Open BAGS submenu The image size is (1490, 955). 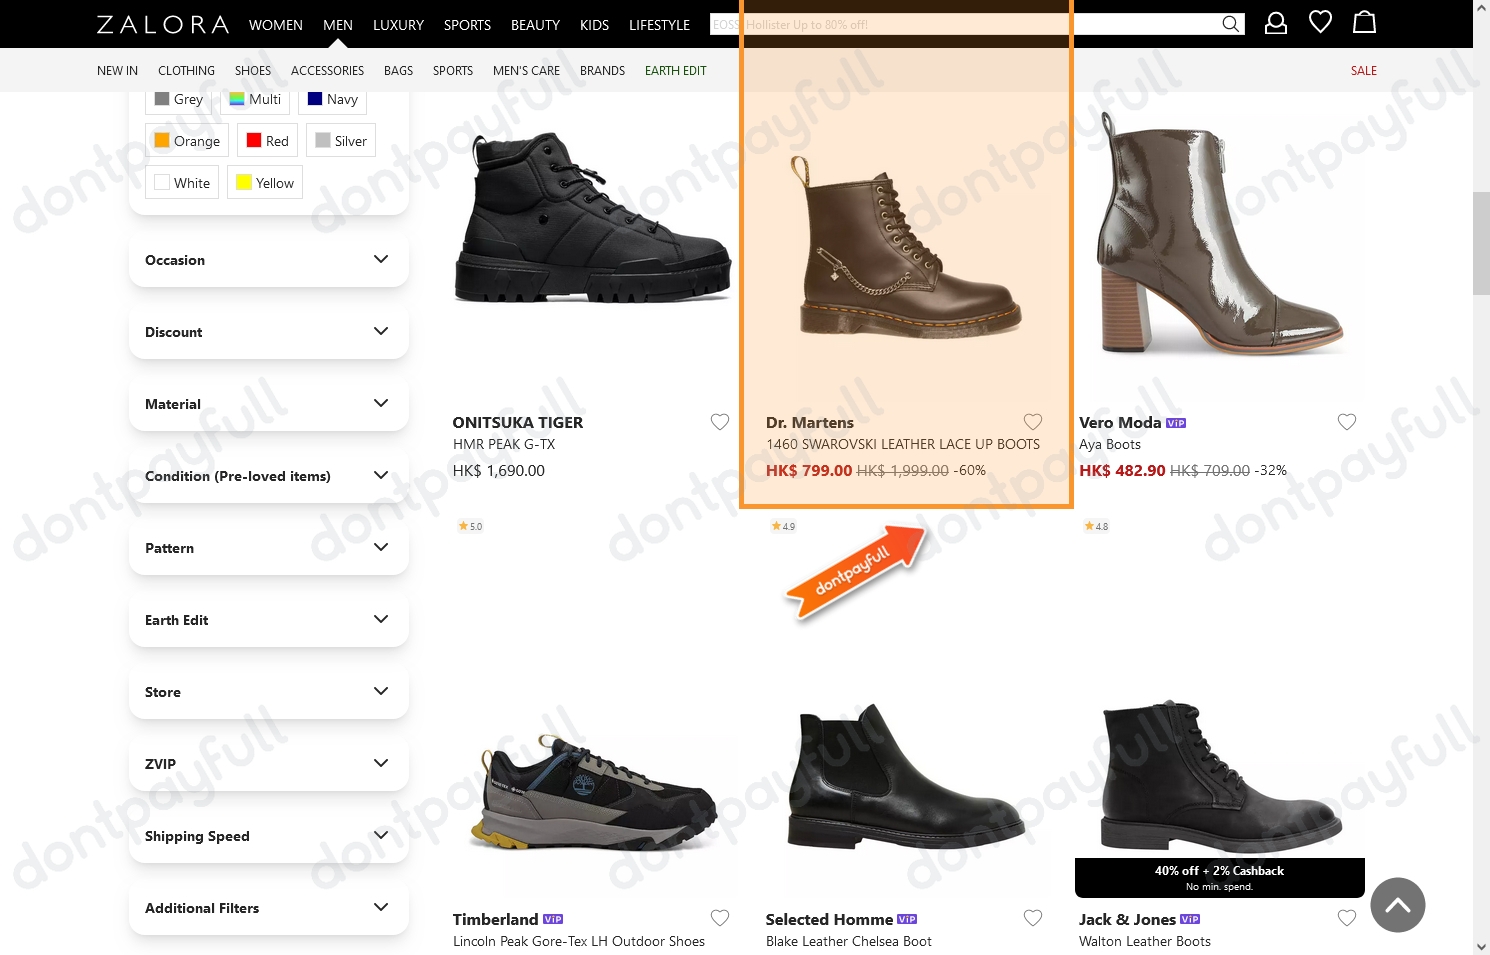point(398,71)
